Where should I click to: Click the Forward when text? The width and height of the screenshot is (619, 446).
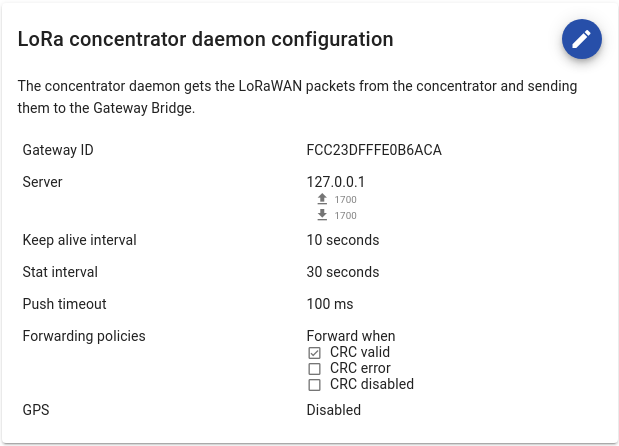pyautogui.click(x=351, y=336)
